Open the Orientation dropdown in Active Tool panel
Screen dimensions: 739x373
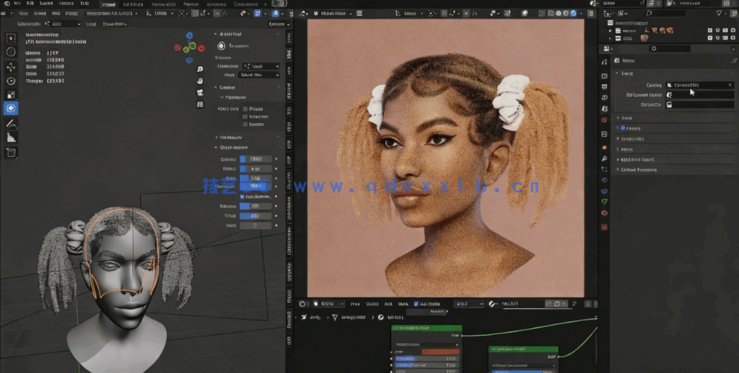point(261,66)
